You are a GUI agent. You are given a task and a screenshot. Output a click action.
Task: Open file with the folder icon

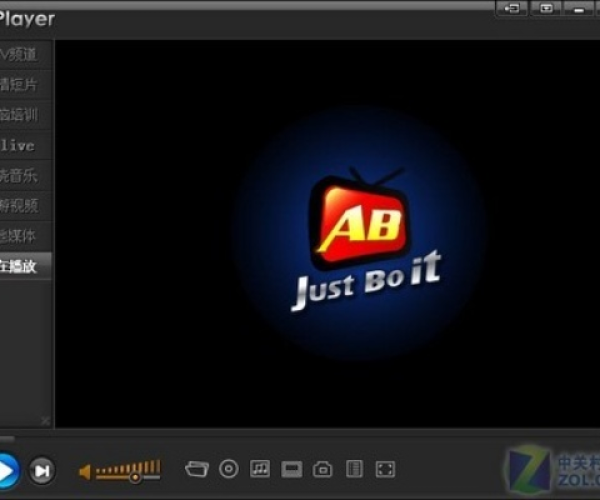197,468
